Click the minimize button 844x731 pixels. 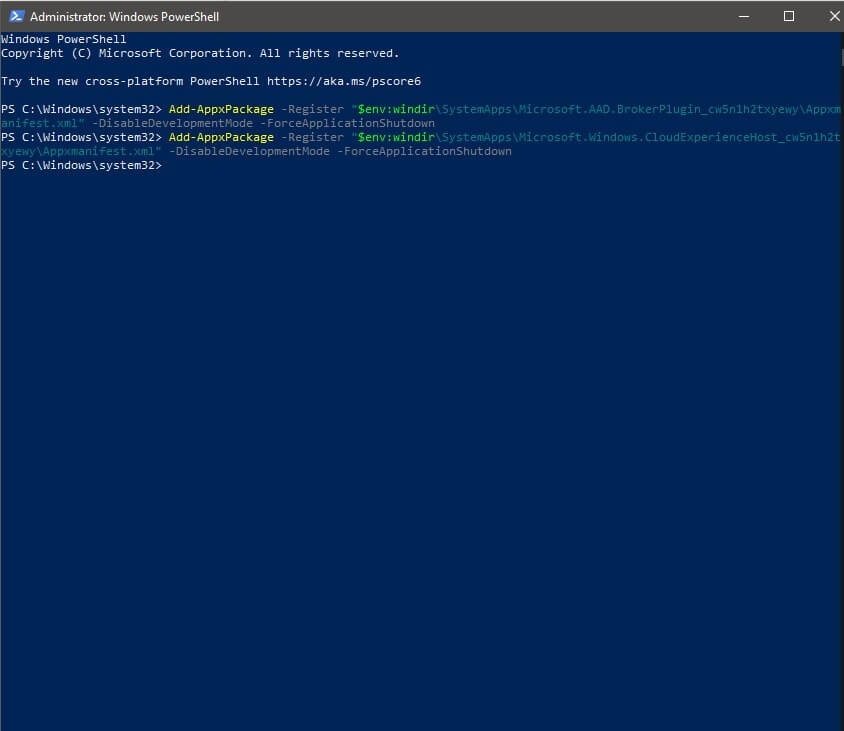pyautogui.click(x=741, y=16)
